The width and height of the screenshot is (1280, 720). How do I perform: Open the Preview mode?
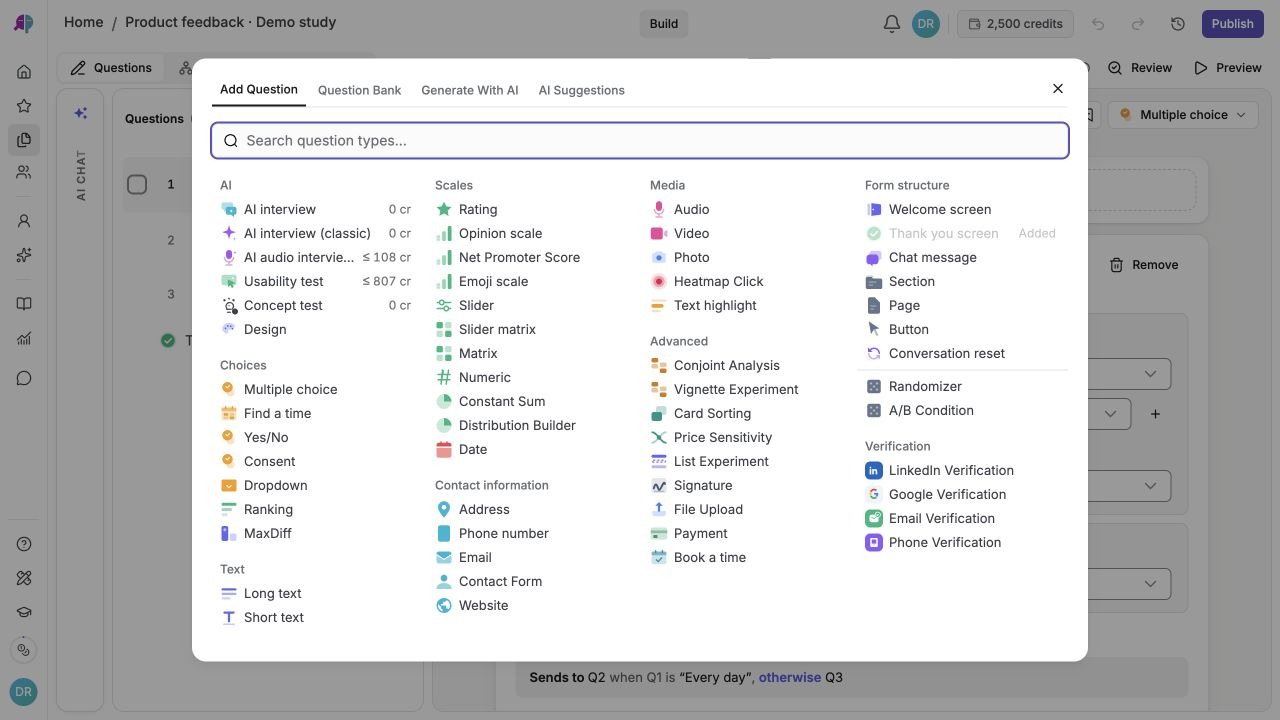(1228, 68)
